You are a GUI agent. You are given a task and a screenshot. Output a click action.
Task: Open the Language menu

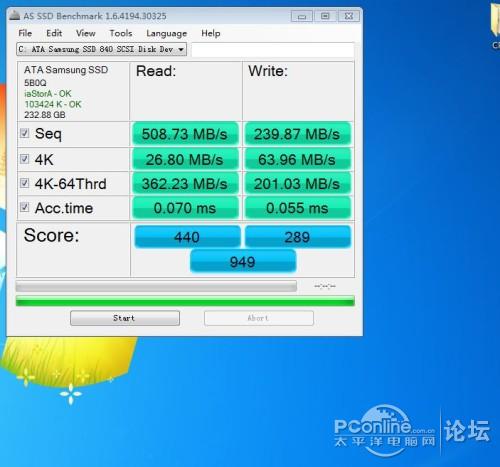point(166,33)
